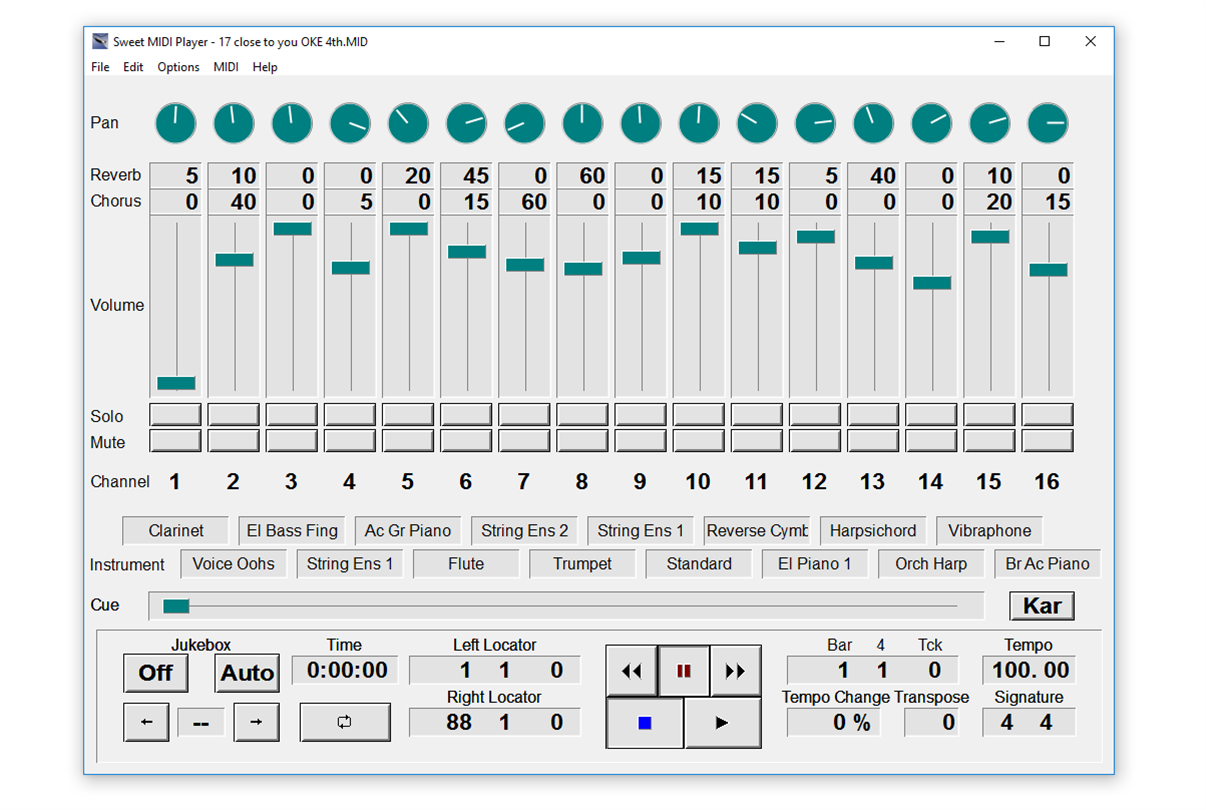Viewport: 1206px width, 810px height.
Task: Click the Signature 4 4 field
Action: coord(1028,722)
